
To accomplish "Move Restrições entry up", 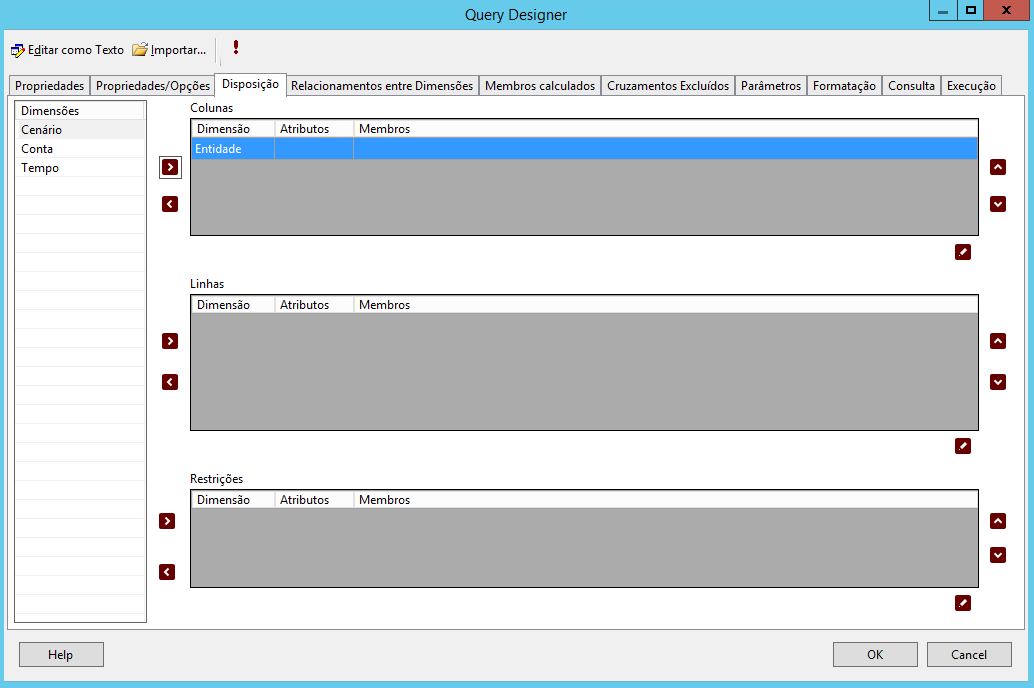I will [998, 521].
